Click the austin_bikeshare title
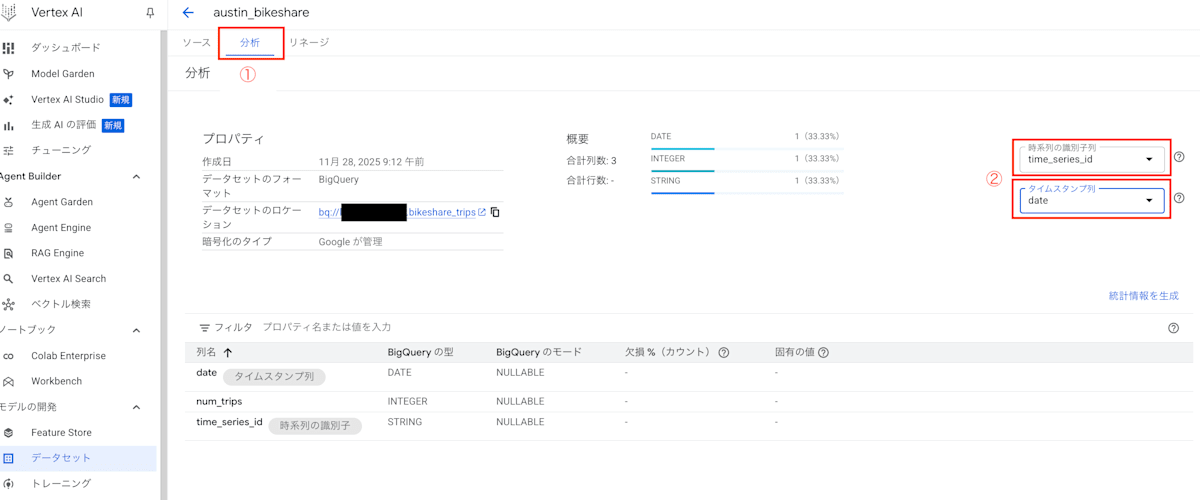Viewport: 1200px width, 500px height. [x=261, y=13]
